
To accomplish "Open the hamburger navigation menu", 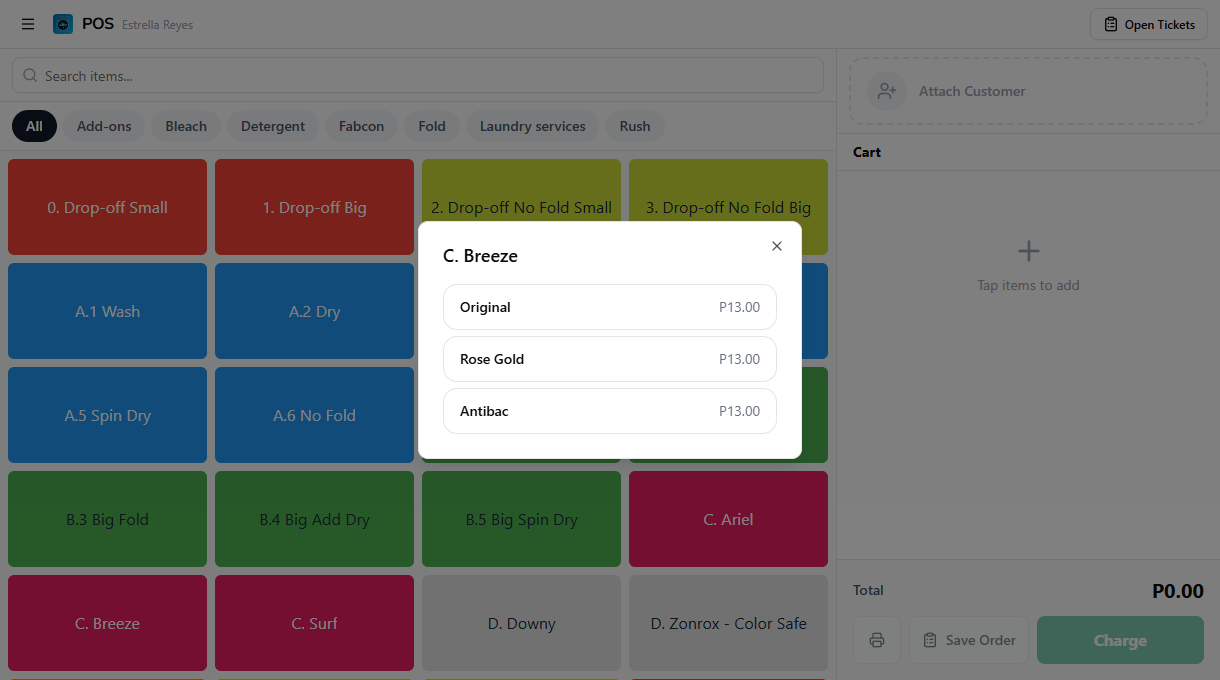I will point(28,24).
